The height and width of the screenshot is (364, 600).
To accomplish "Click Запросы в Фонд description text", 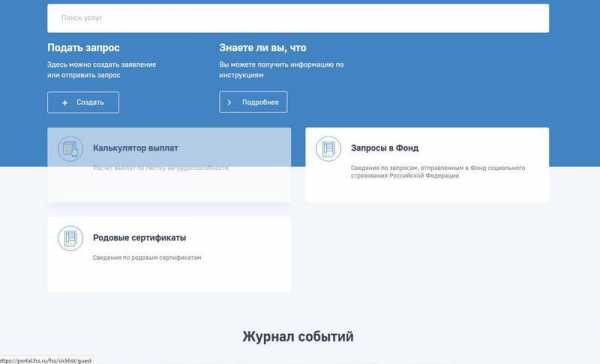I will click(438, 171).
